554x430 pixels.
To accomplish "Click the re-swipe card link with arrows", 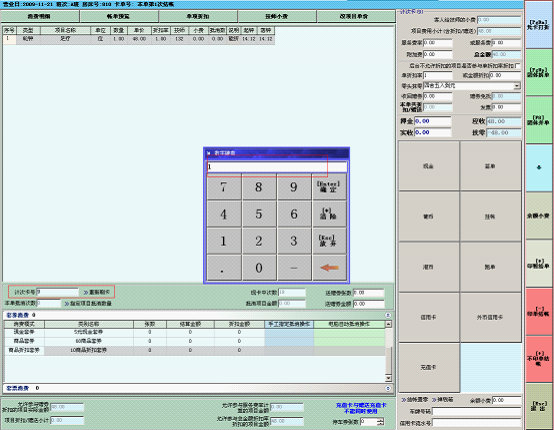I will coord(97,293).
